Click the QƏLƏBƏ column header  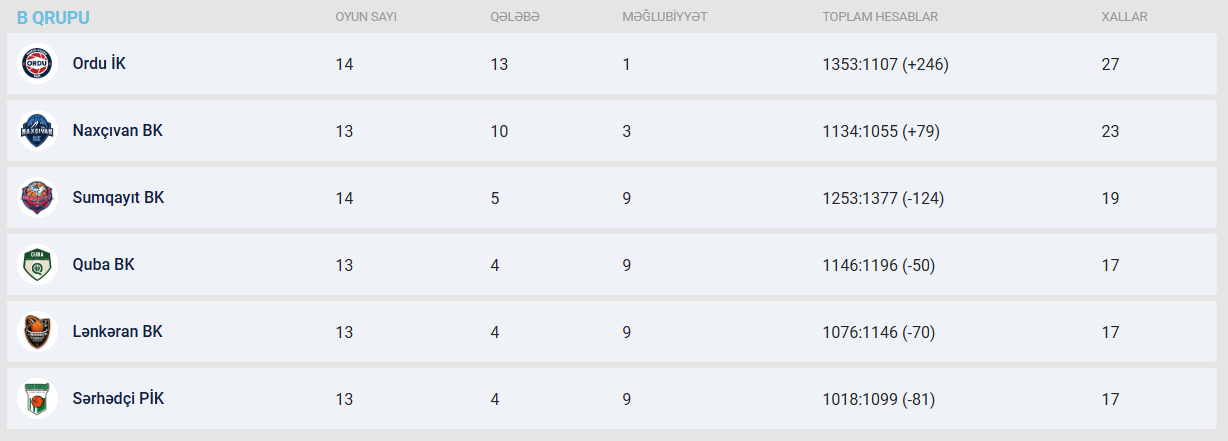point(515,17)
